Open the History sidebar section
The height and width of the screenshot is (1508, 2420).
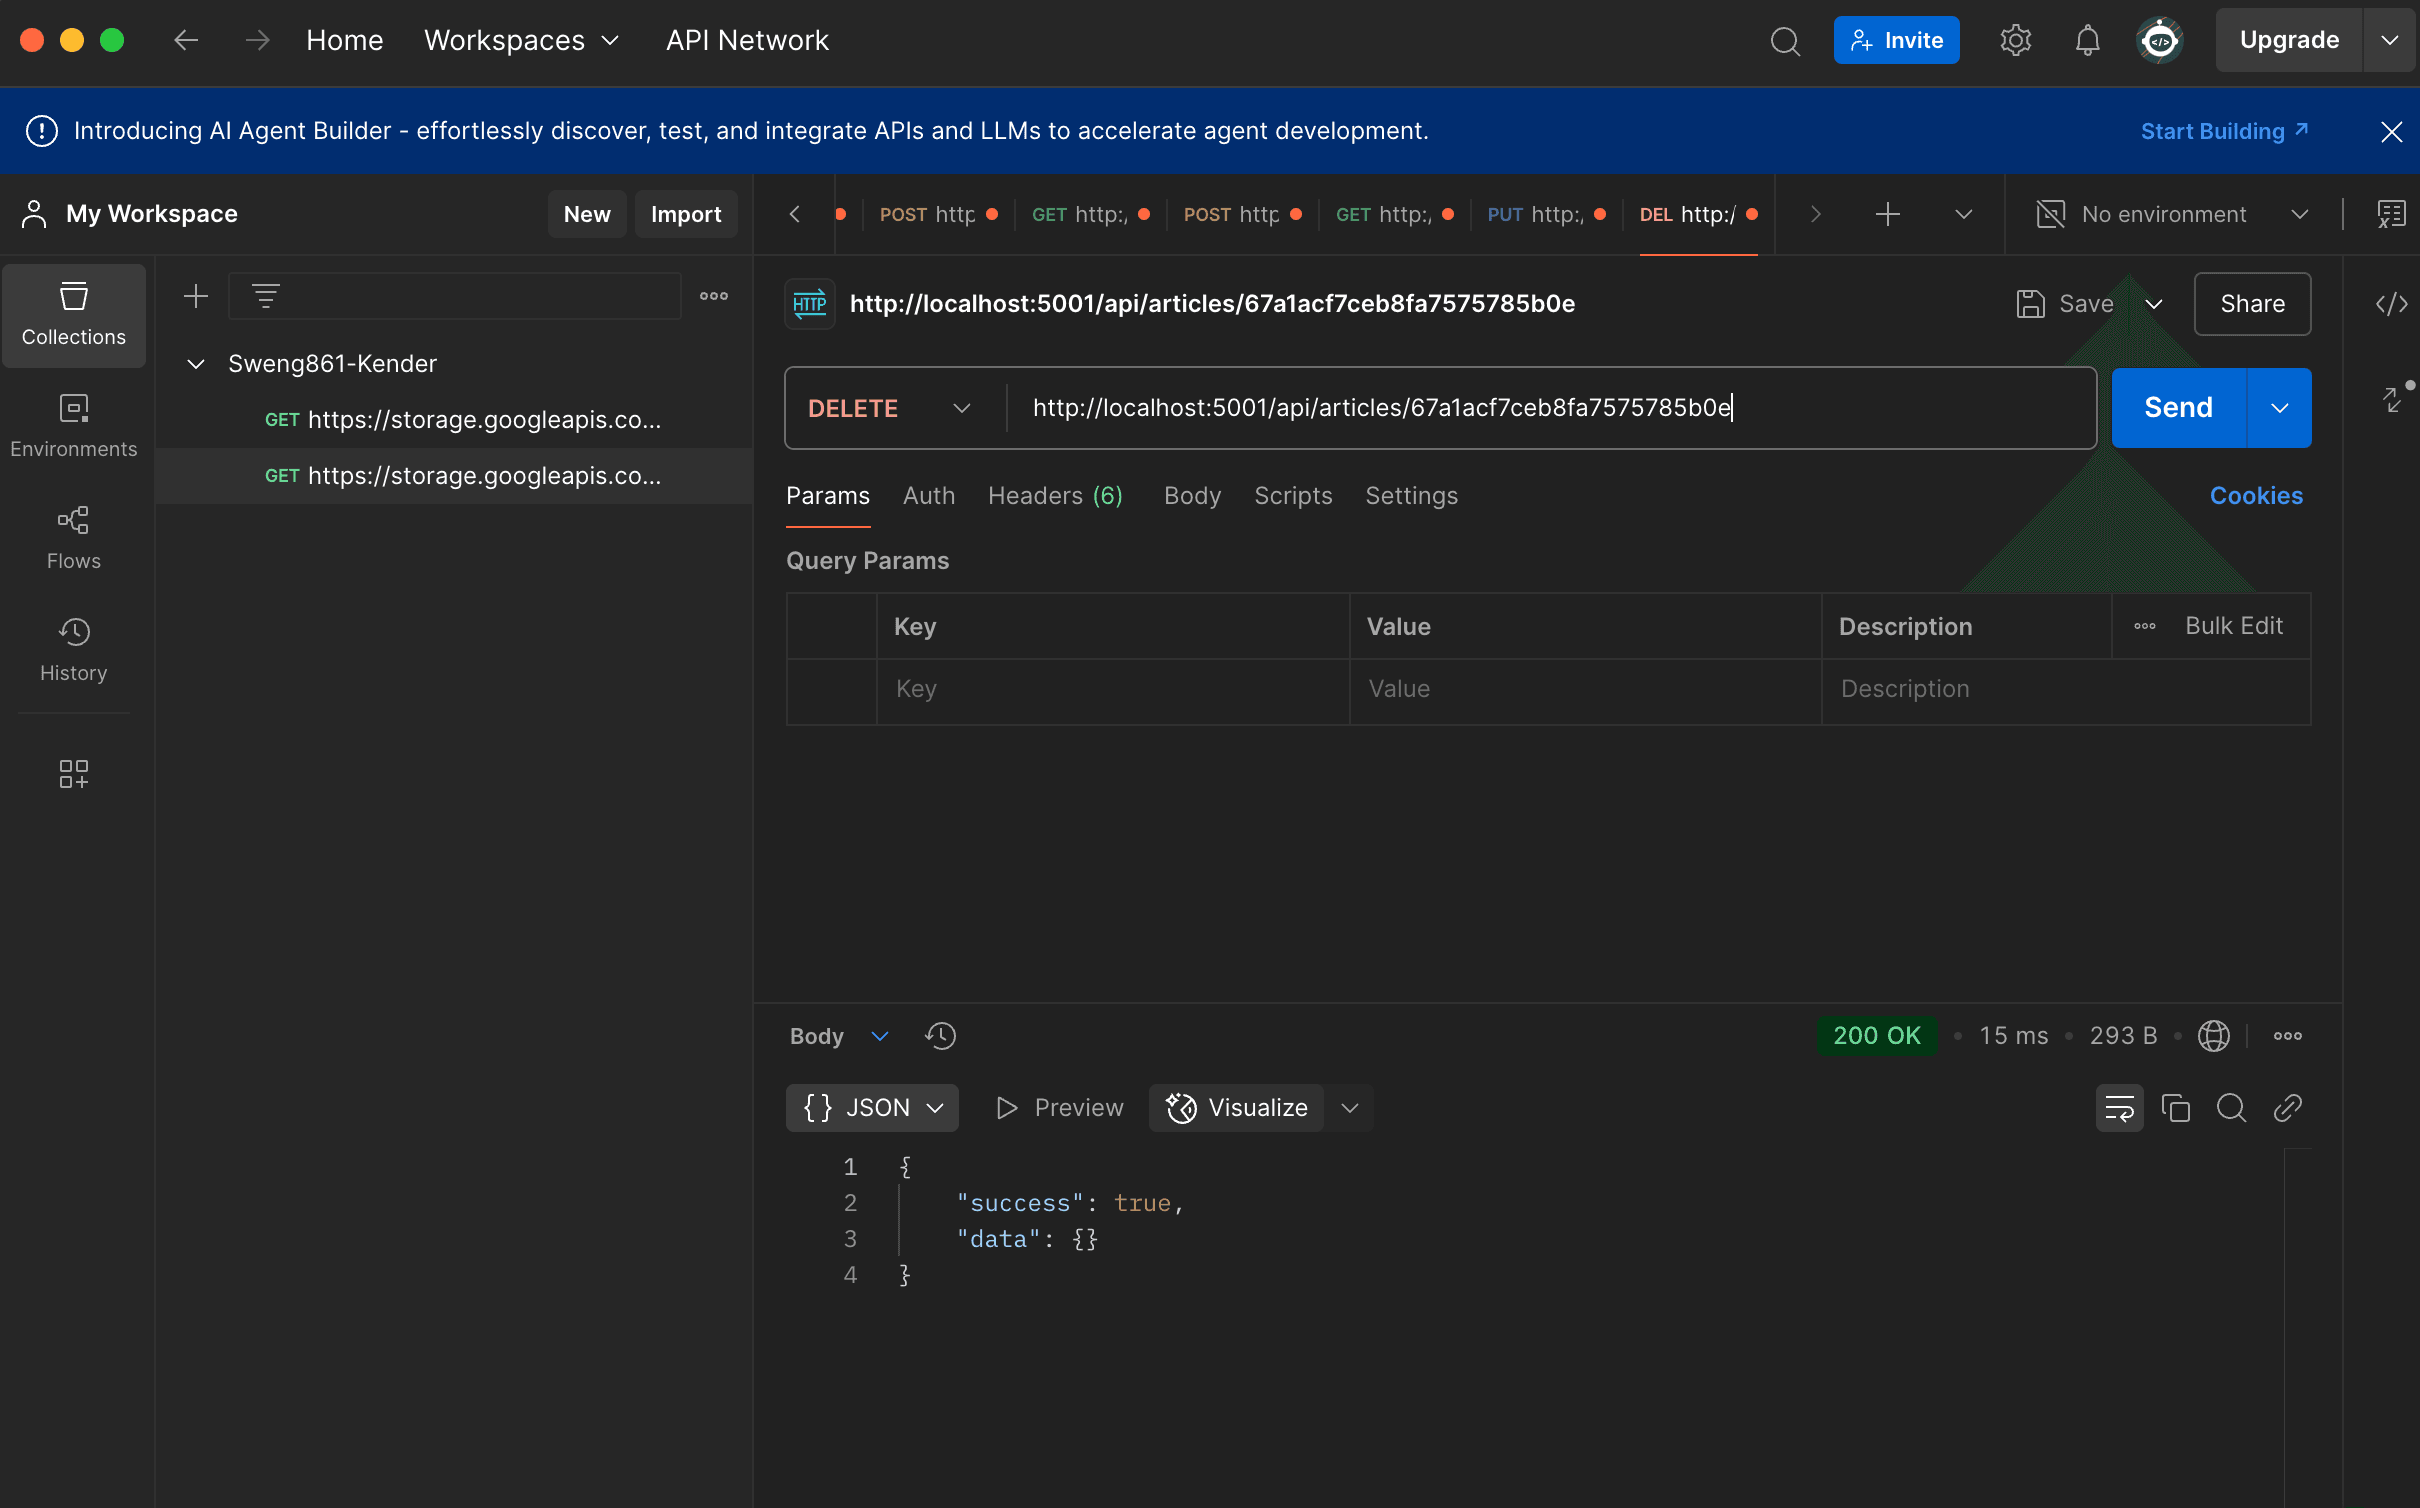pos(74,650)
